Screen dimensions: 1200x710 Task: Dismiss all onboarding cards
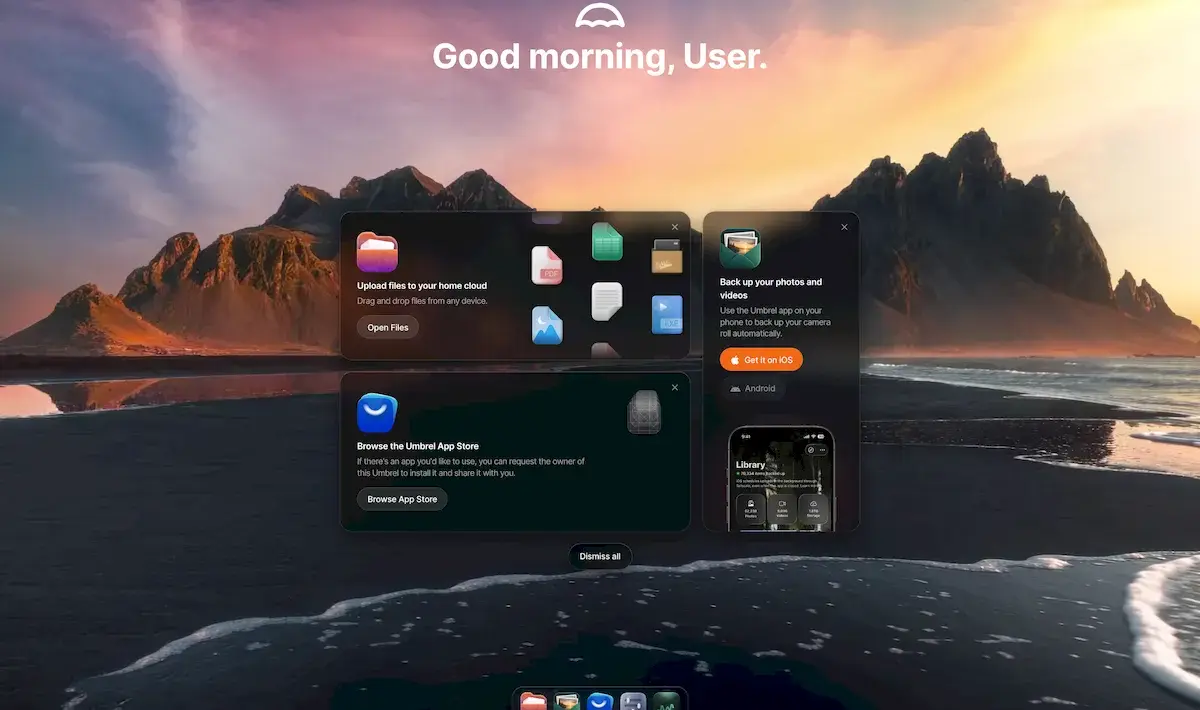(x=600, y=556)
